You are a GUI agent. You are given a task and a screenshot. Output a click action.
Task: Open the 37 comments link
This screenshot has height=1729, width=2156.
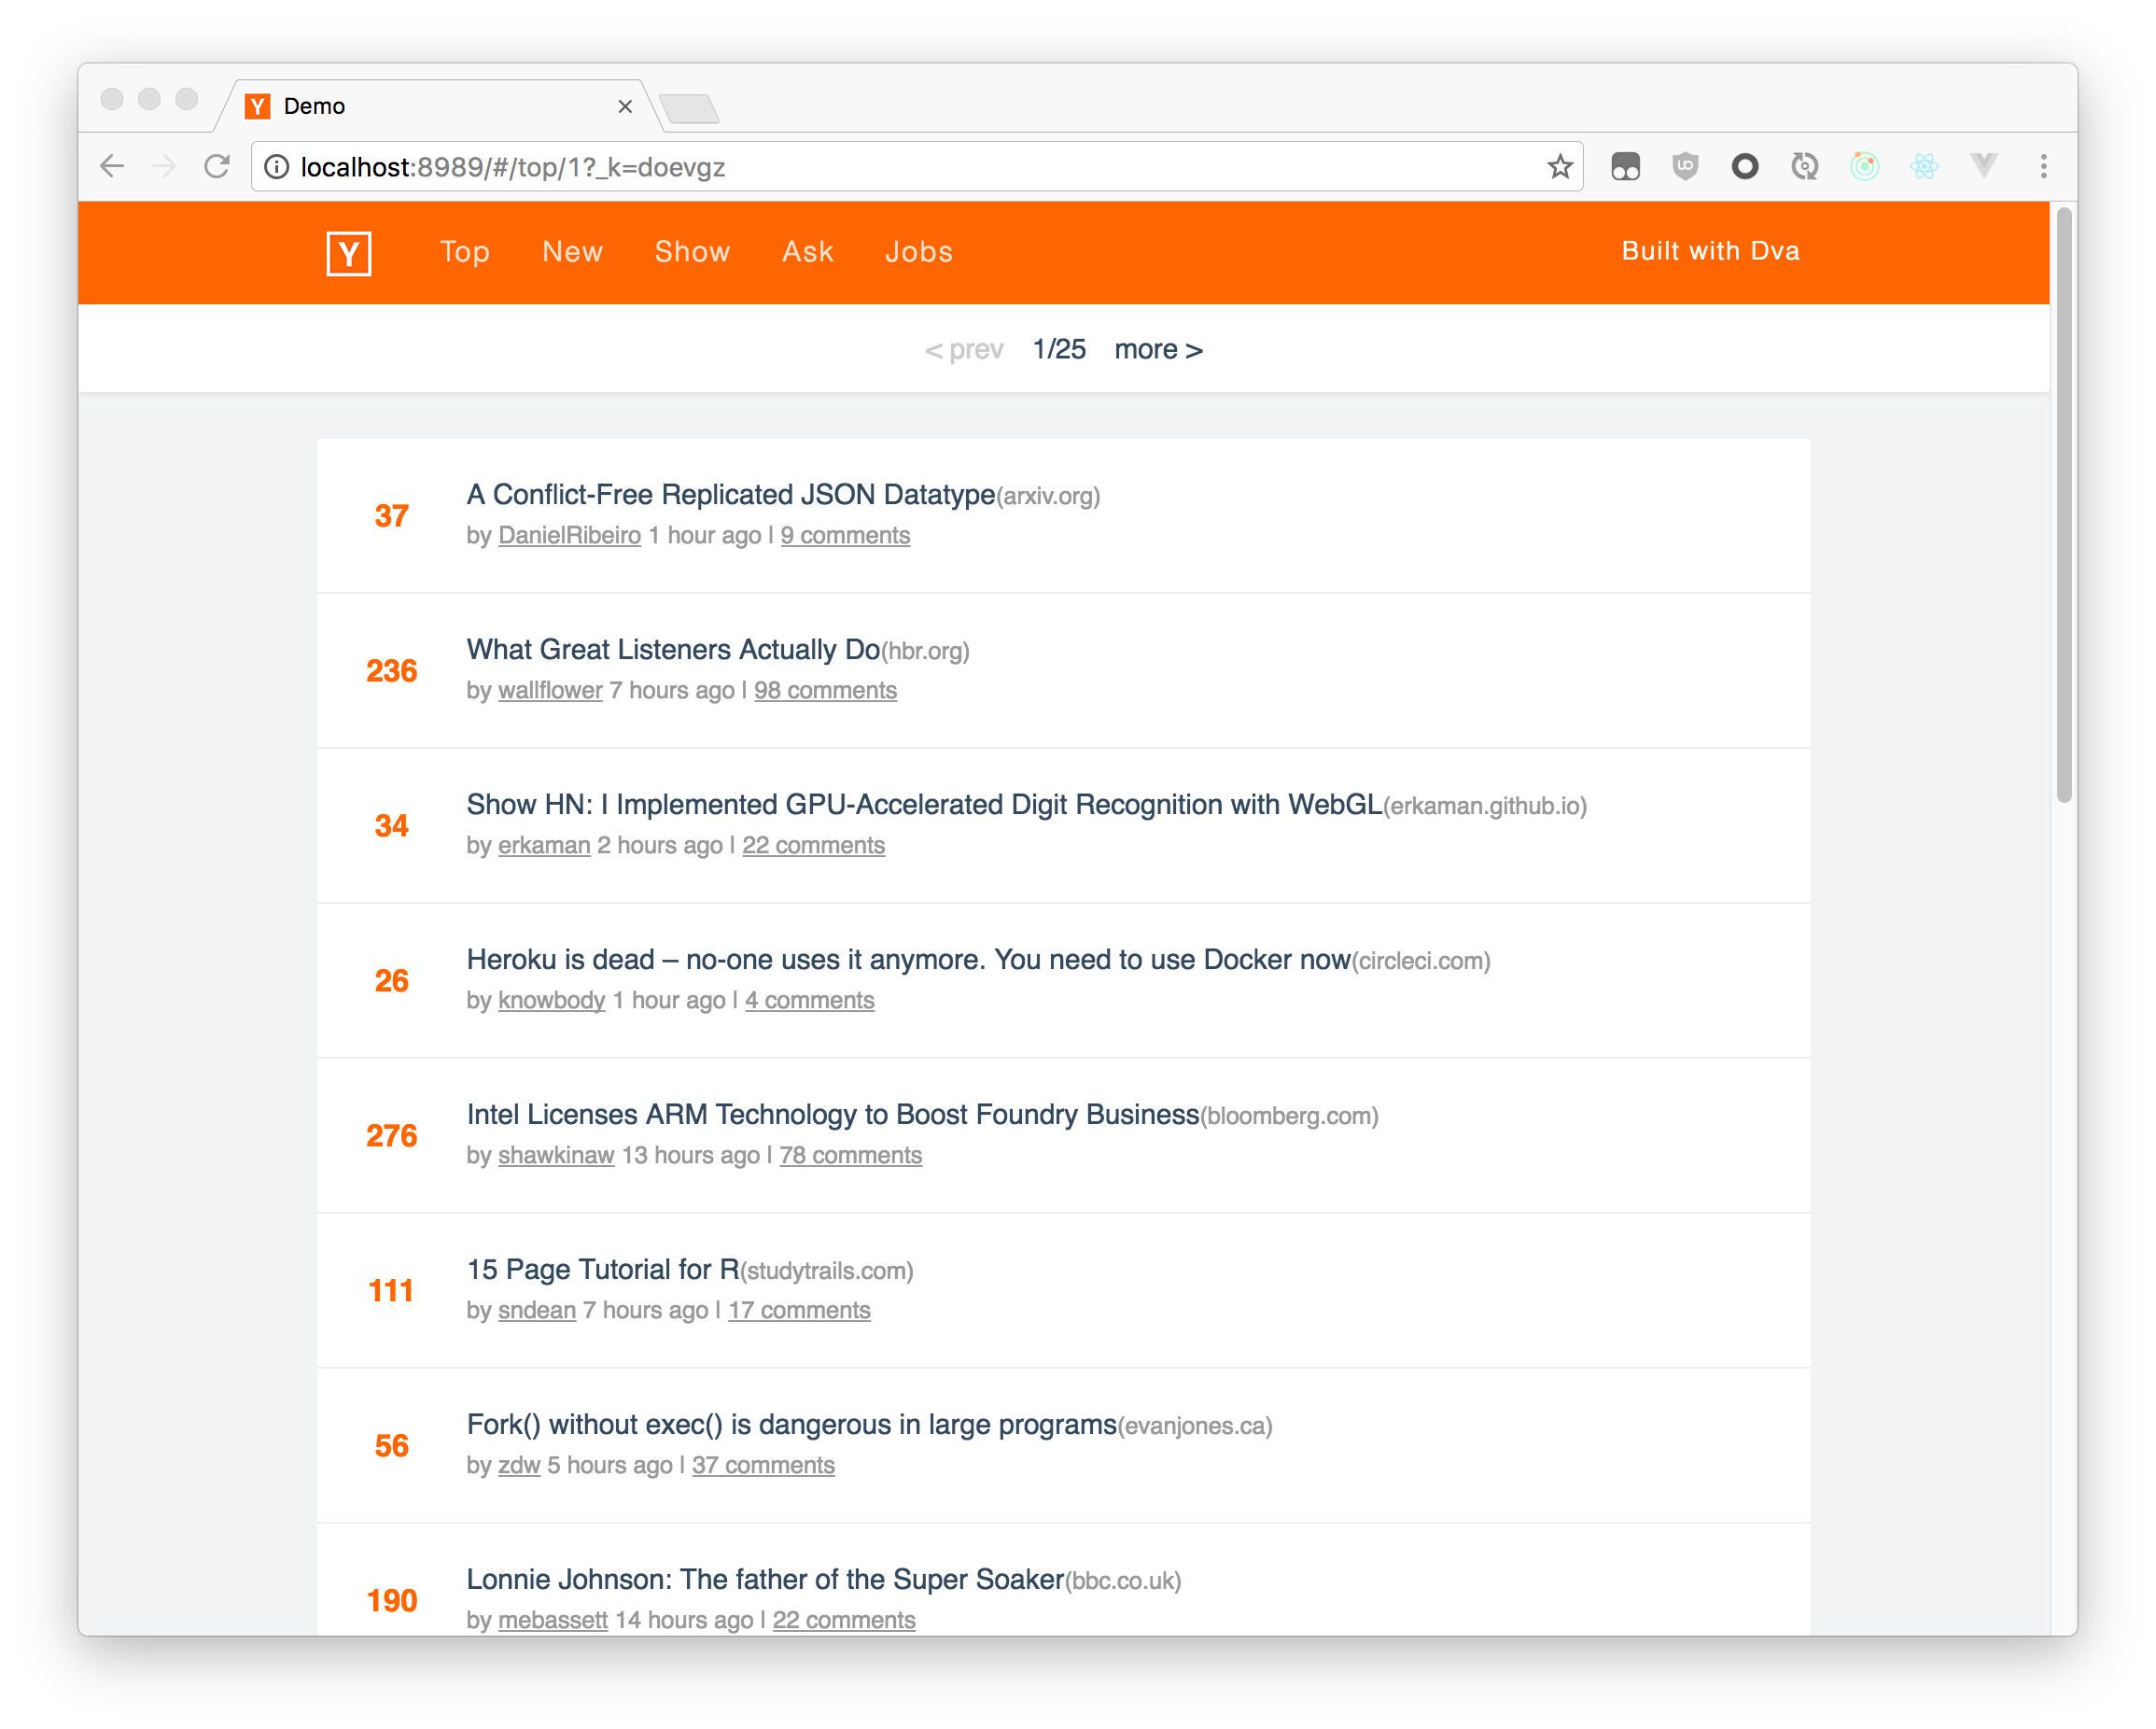(x=763, y=1466)
